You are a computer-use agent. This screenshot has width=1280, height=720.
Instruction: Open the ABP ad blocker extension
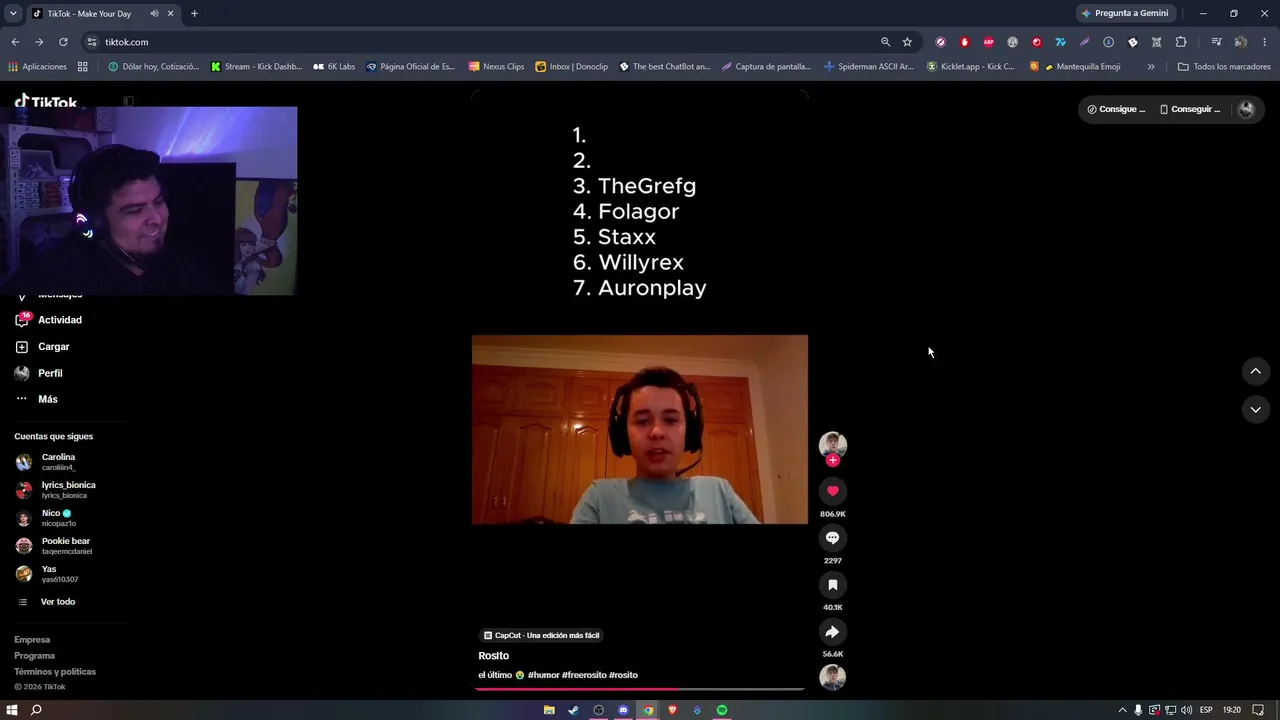[x=988, y=42]
